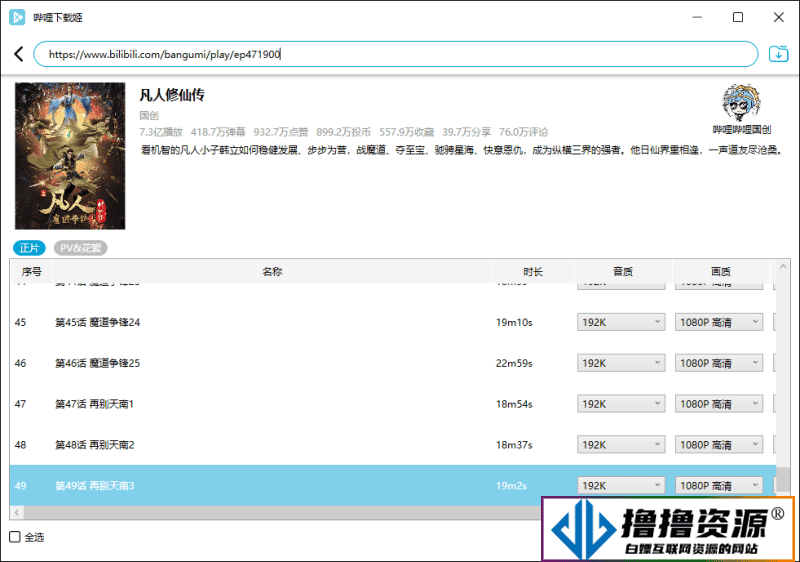800x562 pixels.
Task: Select row 第48话 再别天南2
Action: coord(393,445)
